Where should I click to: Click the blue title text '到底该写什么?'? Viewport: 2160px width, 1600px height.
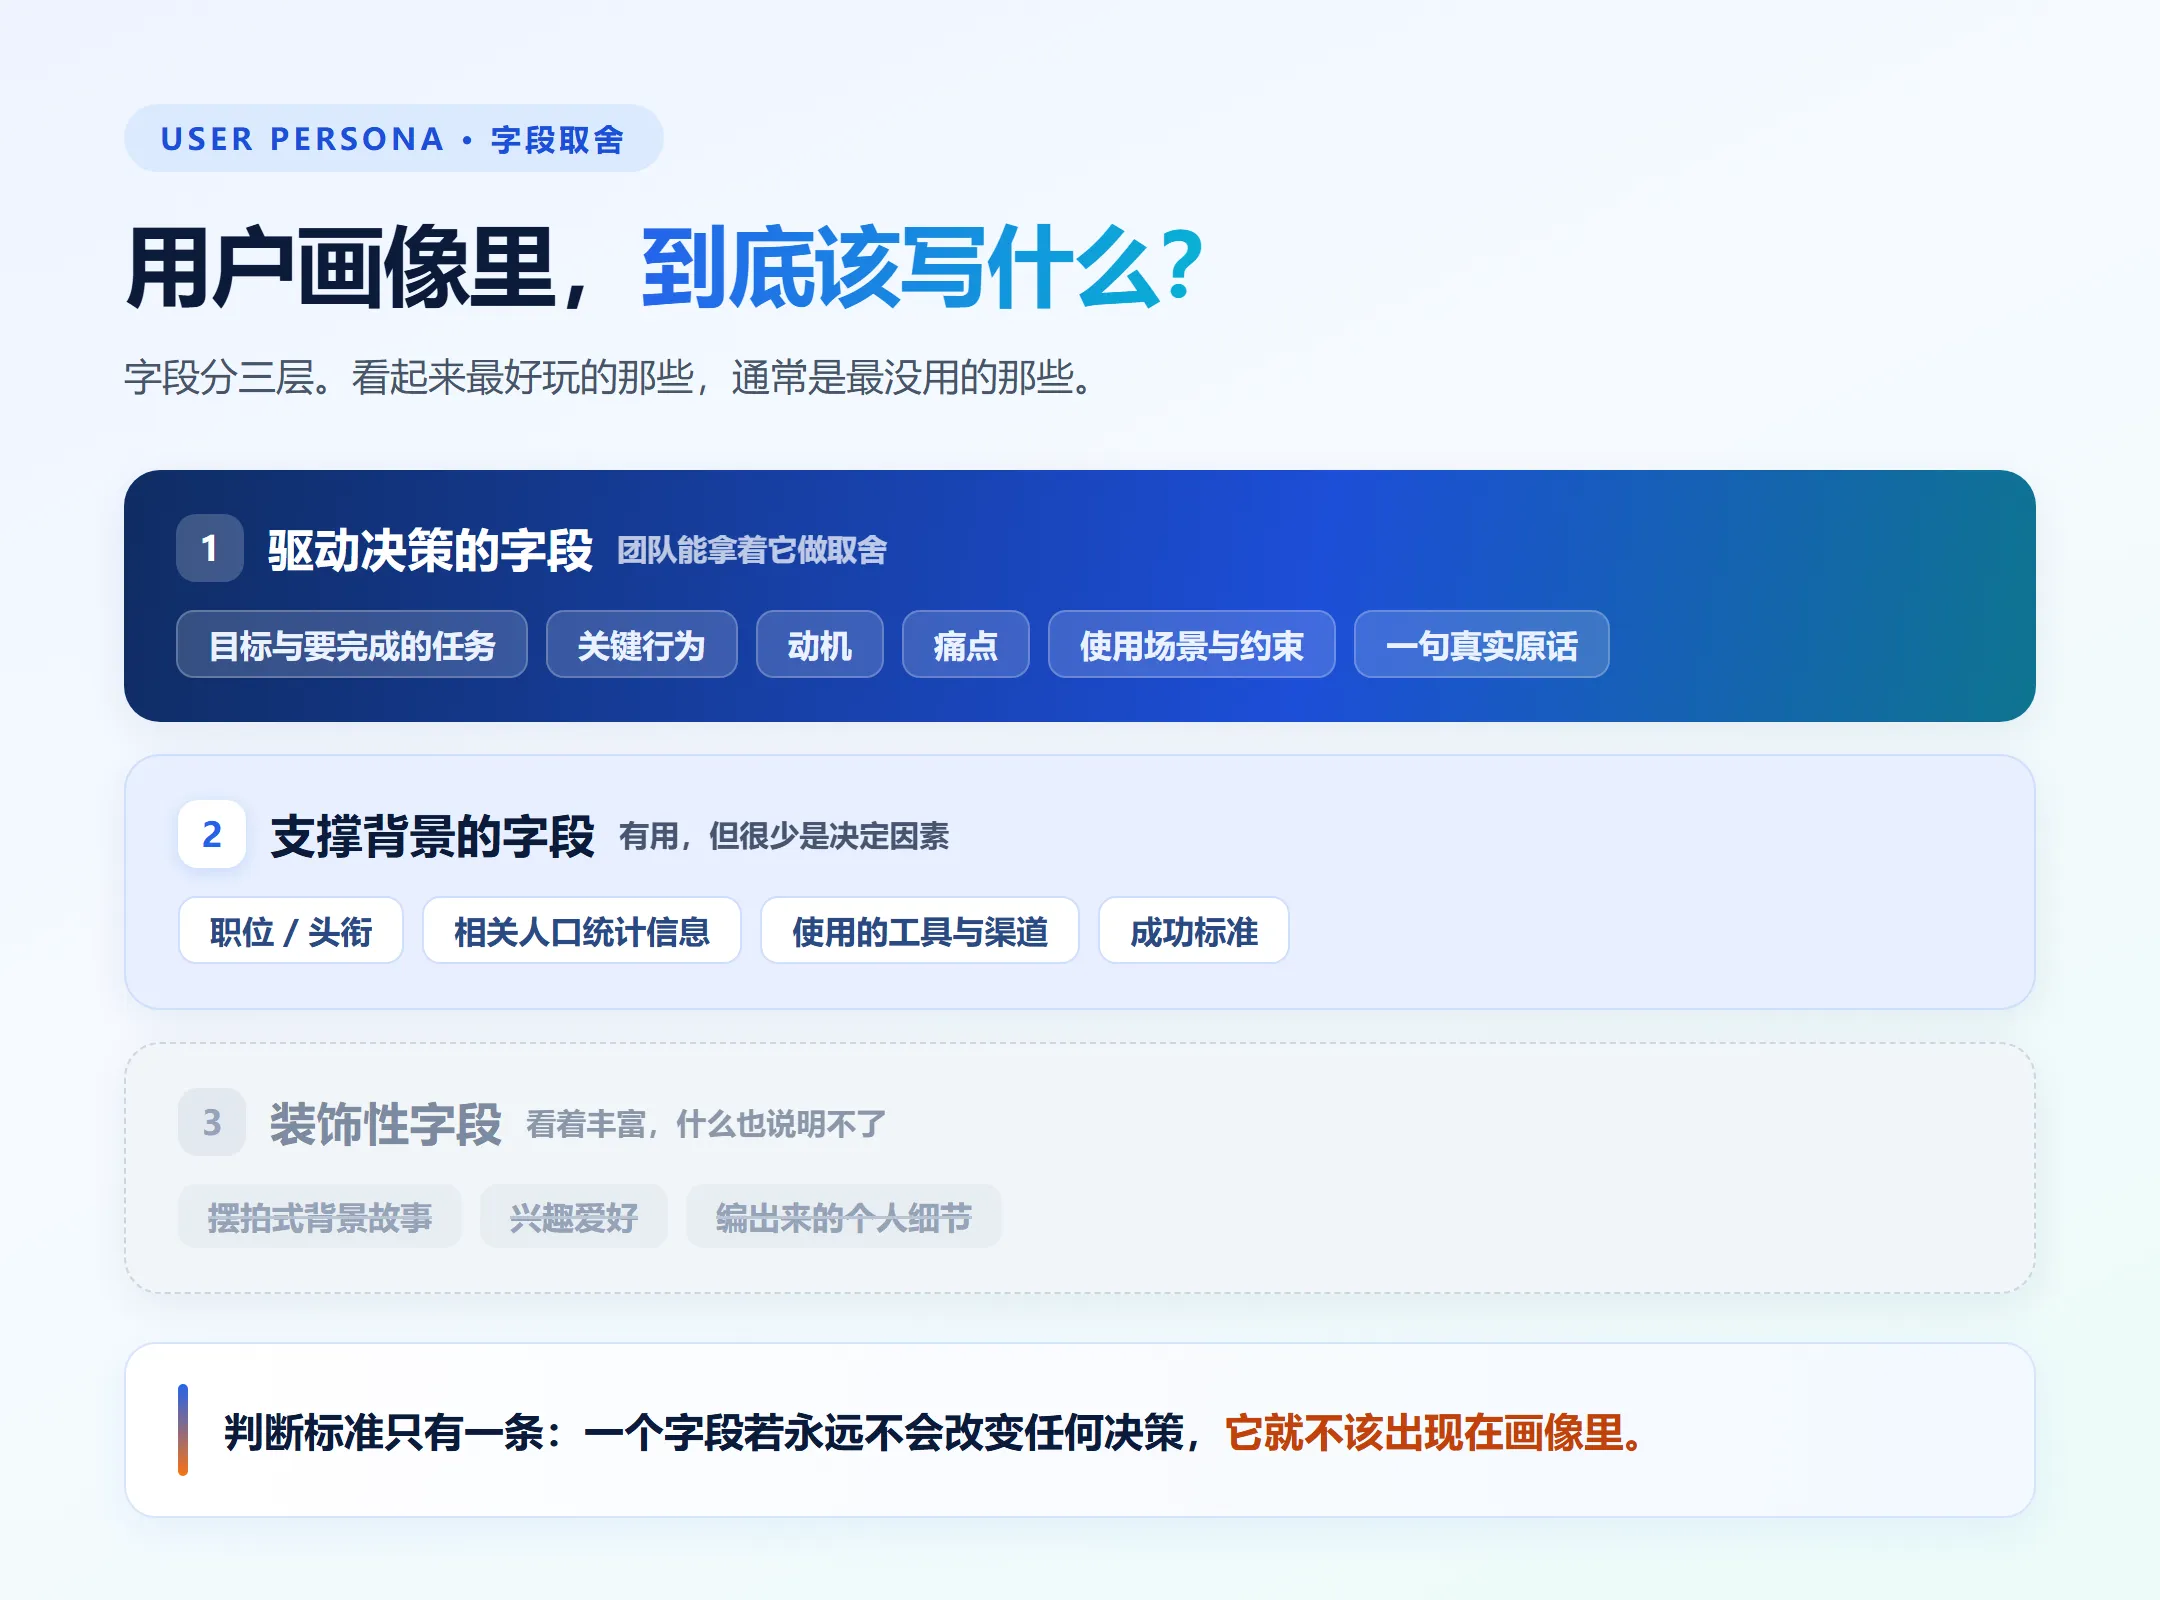point(922,267)
